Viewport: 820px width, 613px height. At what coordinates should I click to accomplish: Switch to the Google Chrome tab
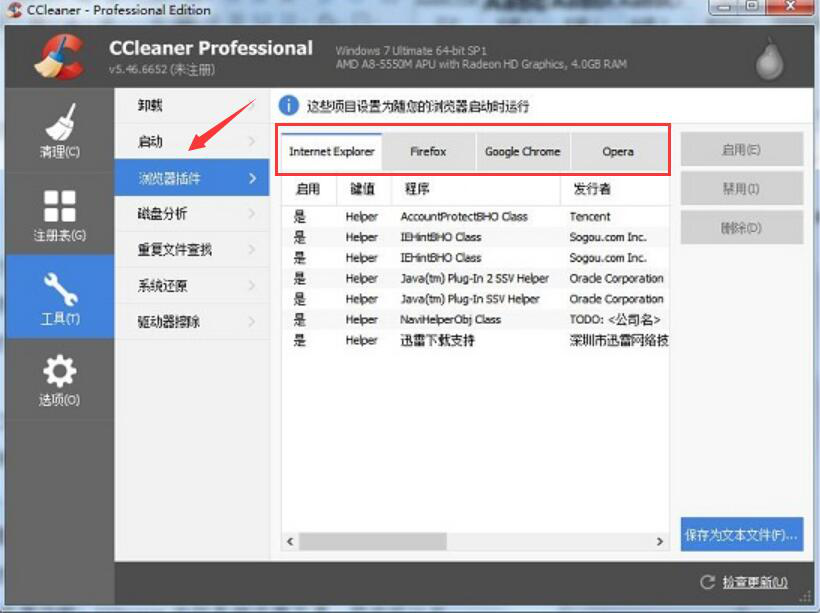pyautogui.click(x=522, y=151)
